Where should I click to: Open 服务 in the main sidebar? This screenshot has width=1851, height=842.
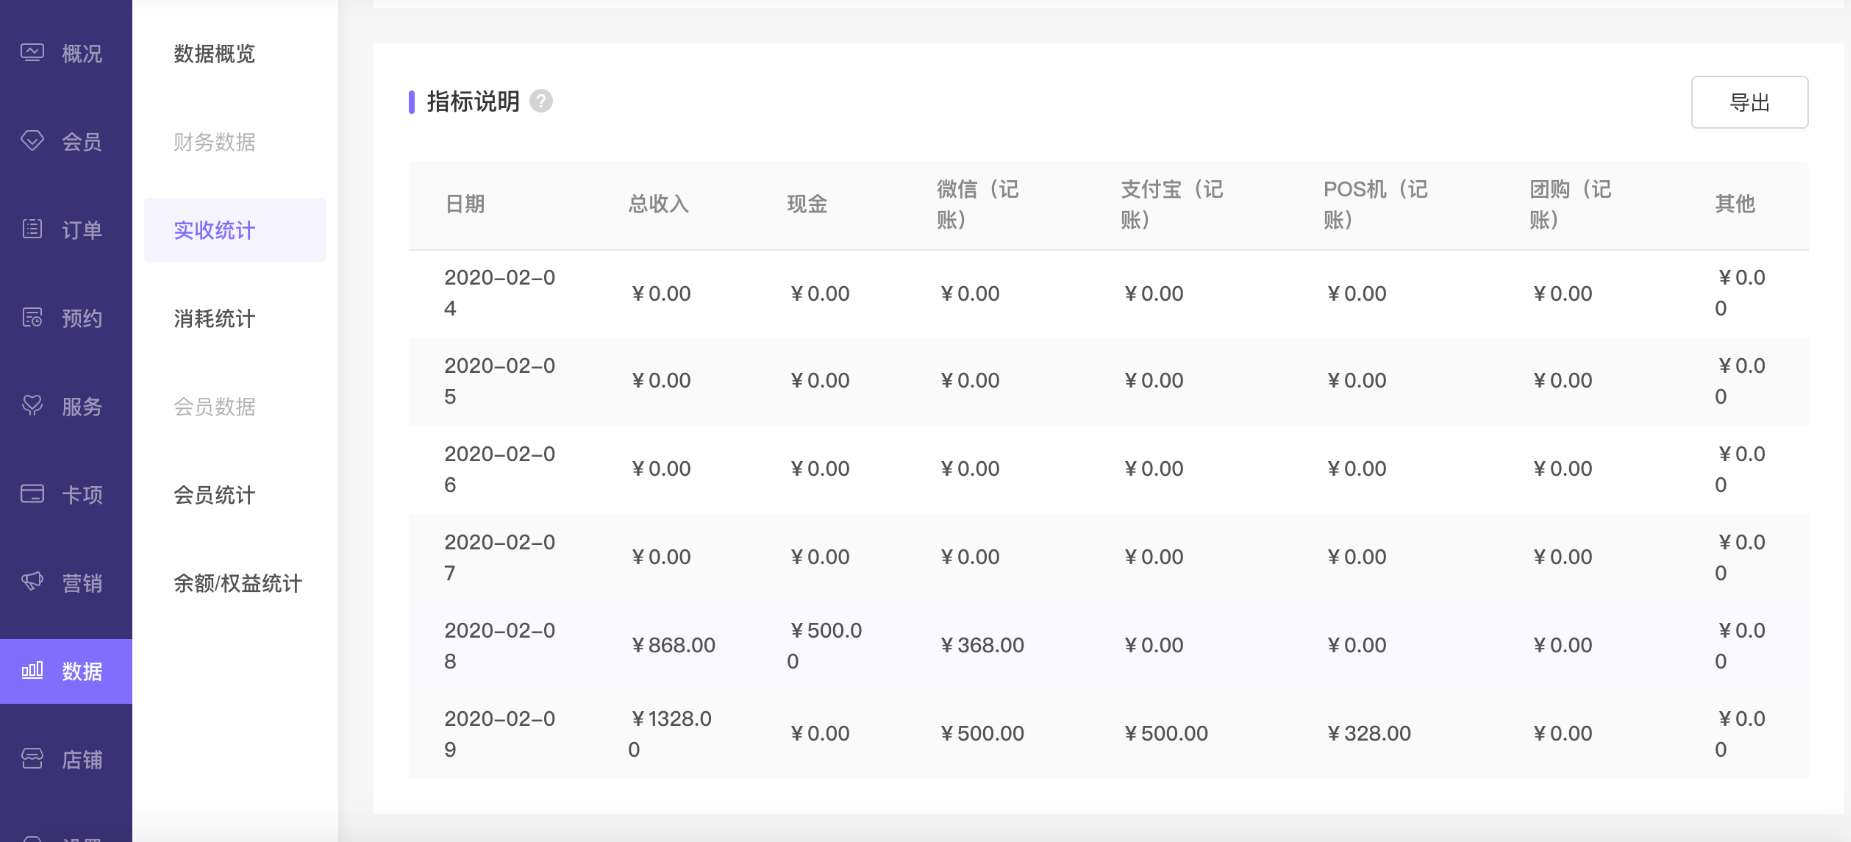(x=66, y=406)
